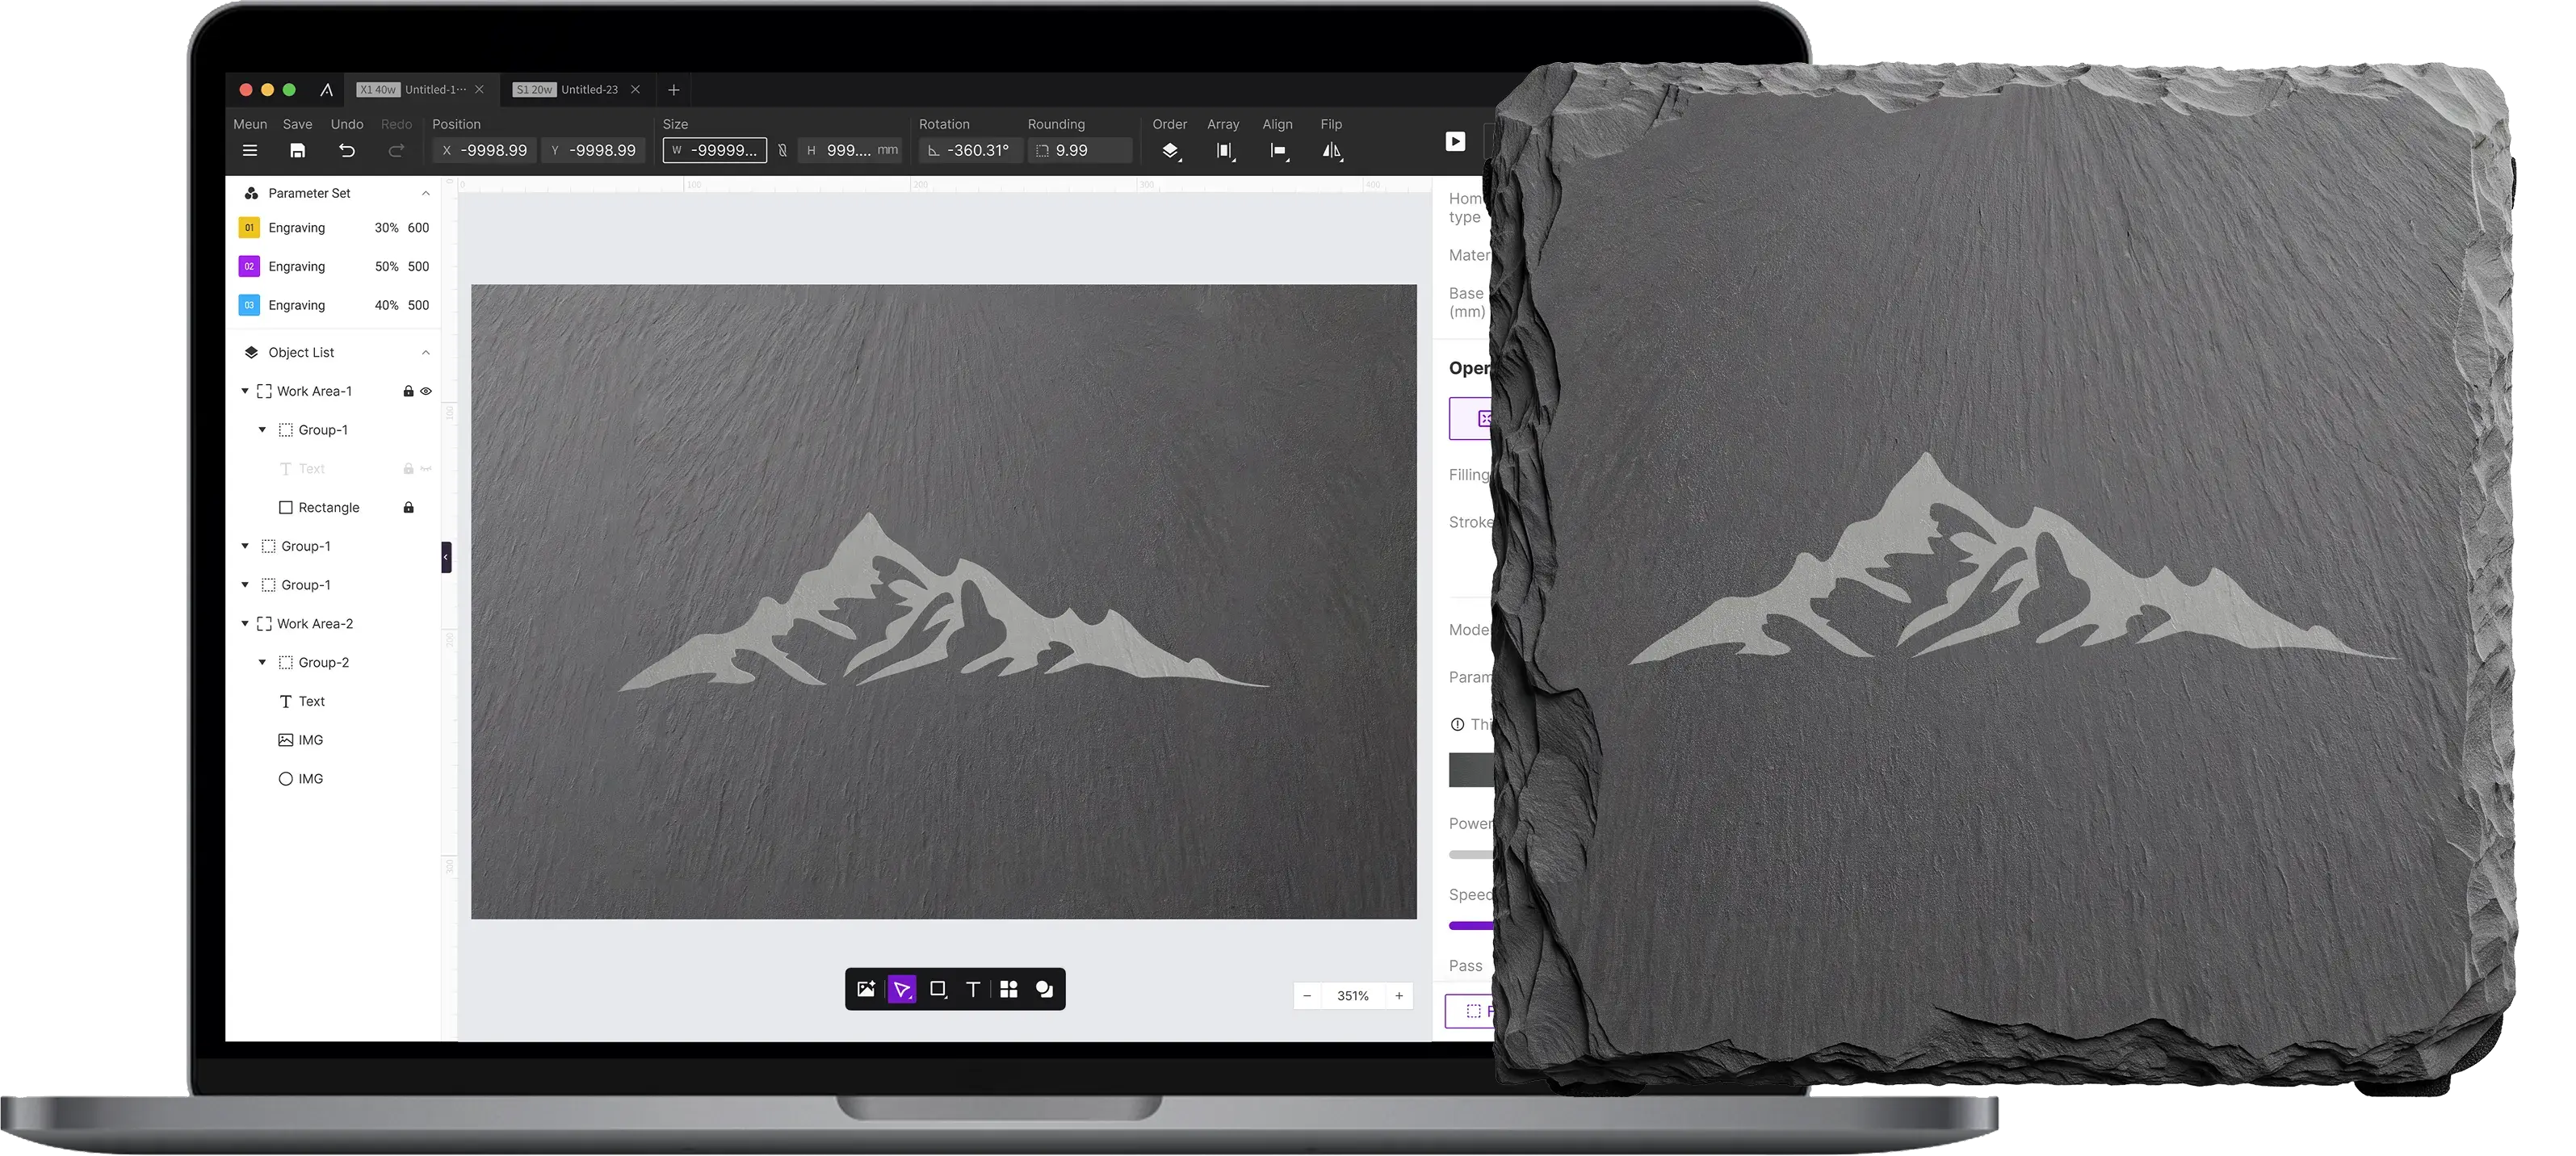The height and width of the screenshot is (1156, 2576).
Task: Close the Untitled-1 tab
Action: (480, 90)
